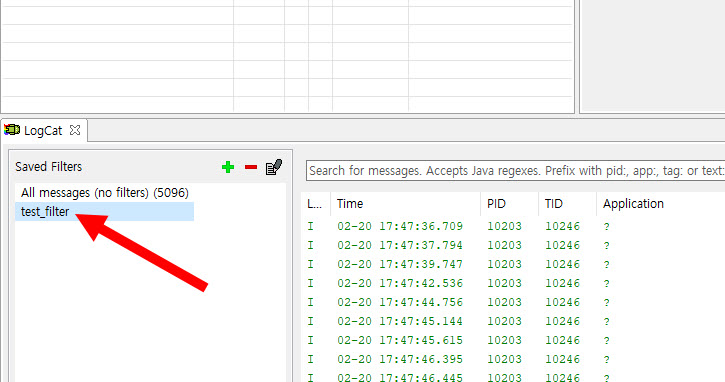This screenshot has height=382, width=725.
Task: Select log row at 17:47:46.395
Action: (513, 359)
